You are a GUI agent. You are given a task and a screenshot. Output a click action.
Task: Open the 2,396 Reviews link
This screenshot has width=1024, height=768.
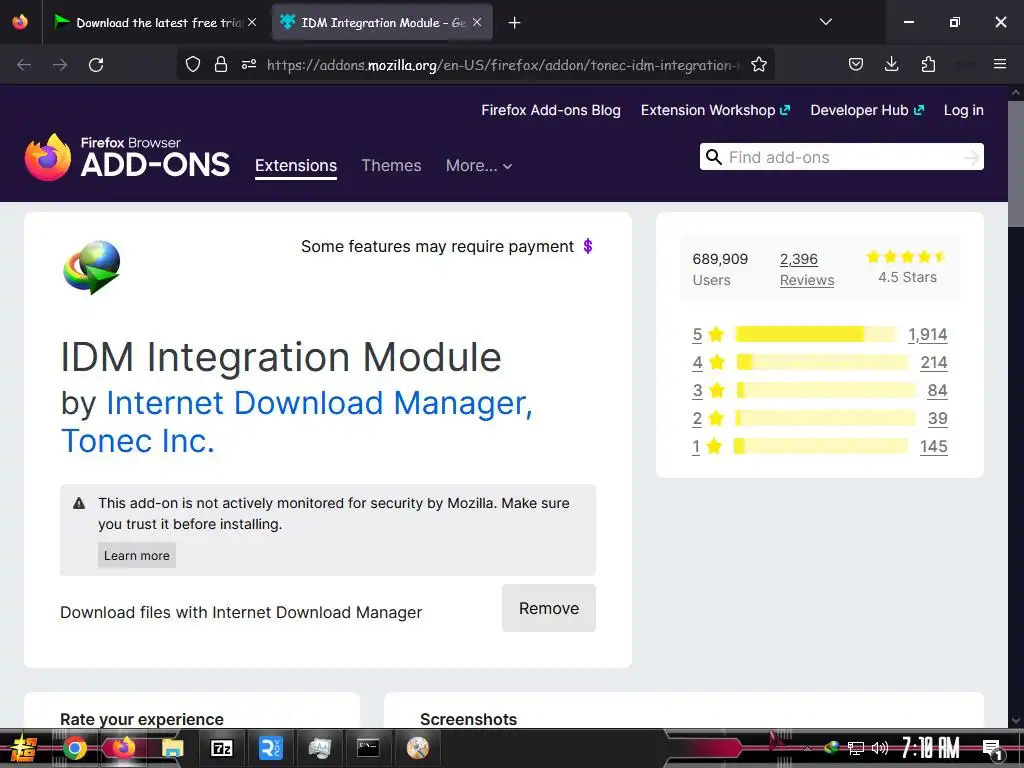pyautogui.click(x=807, y=269)
